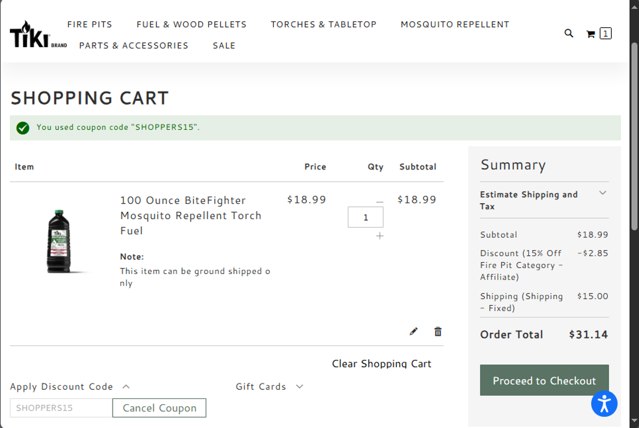Click the Summary heading
Image resolution: width=639 pixels, height=428 pixels.
click(x=513, y=165)
